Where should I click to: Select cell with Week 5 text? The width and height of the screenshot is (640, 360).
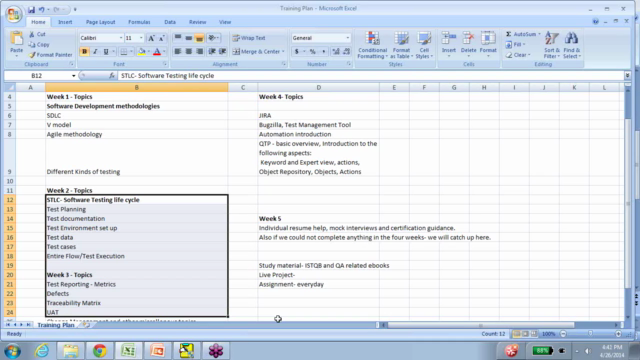click(x=318, y=218)
